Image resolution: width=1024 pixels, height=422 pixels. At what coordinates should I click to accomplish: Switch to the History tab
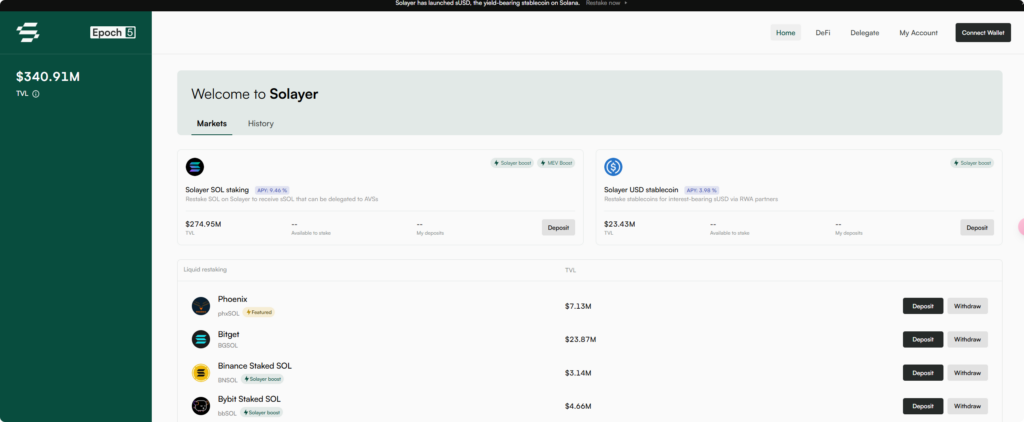coord(261,123)
